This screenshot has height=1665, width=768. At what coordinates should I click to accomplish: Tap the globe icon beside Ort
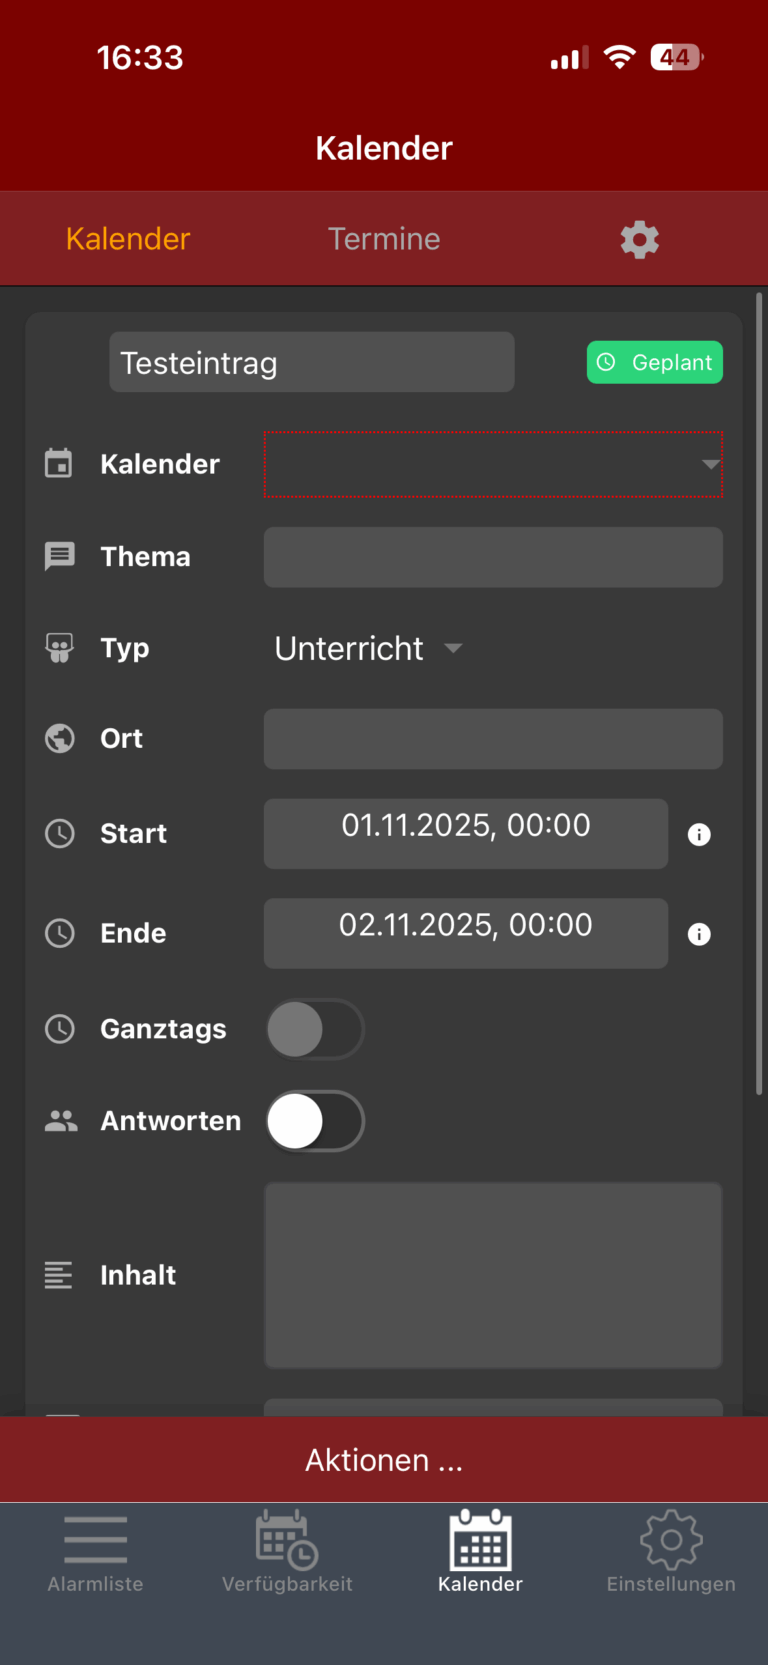tap(60, 738)
